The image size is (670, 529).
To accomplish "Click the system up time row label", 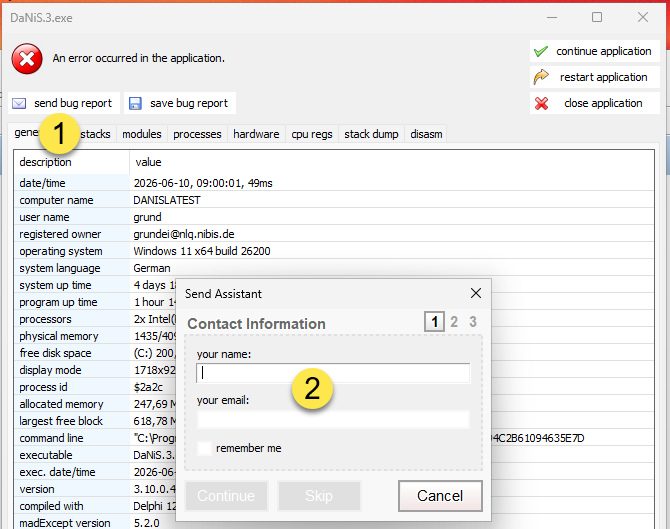I will point(55,285).
